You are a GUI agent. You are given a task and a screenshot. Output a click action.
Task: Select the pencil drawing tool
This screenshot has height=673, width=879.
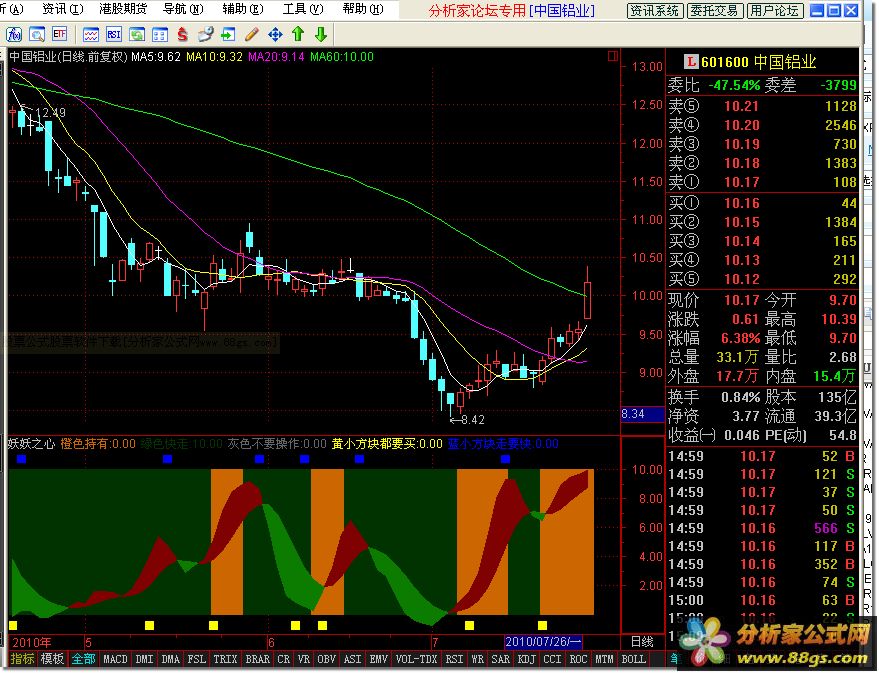pyautogui.click(x=252, y=35)
